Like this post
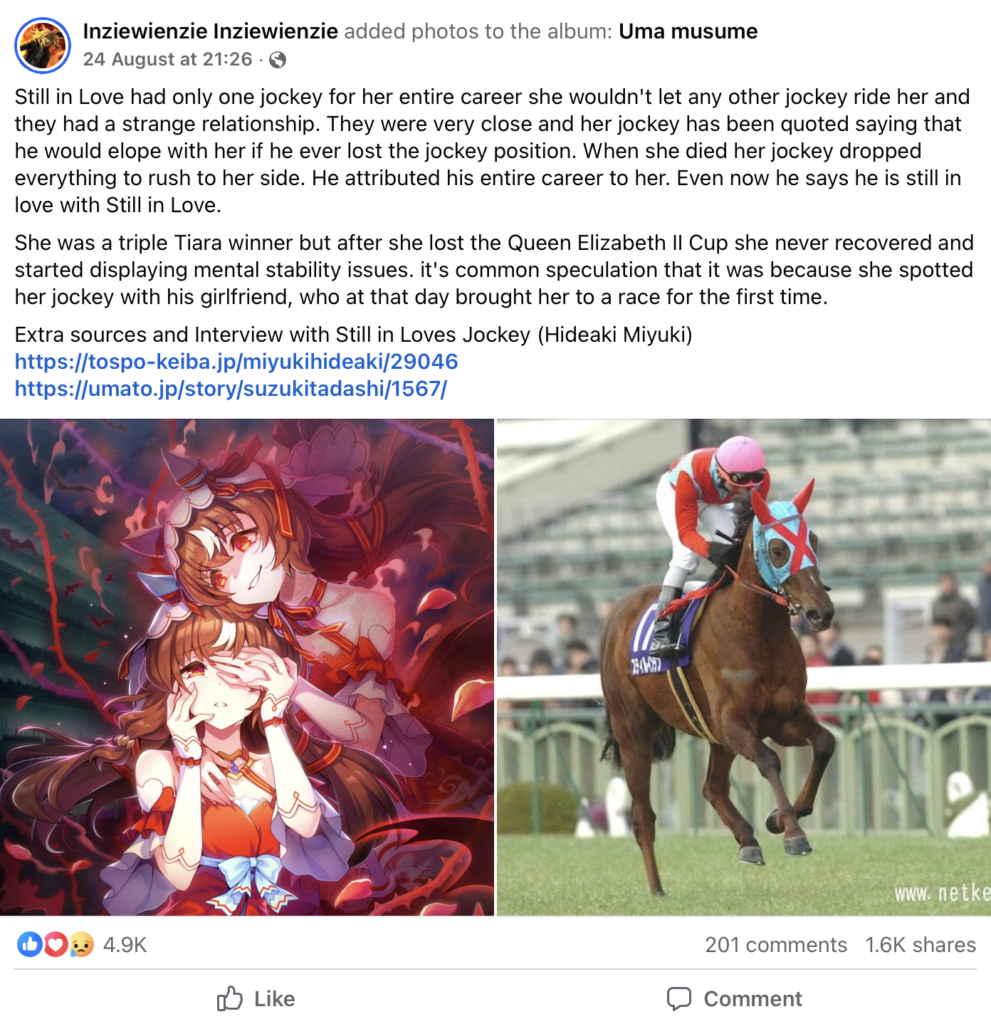991x1024 pixels. (x=256, y=999)
